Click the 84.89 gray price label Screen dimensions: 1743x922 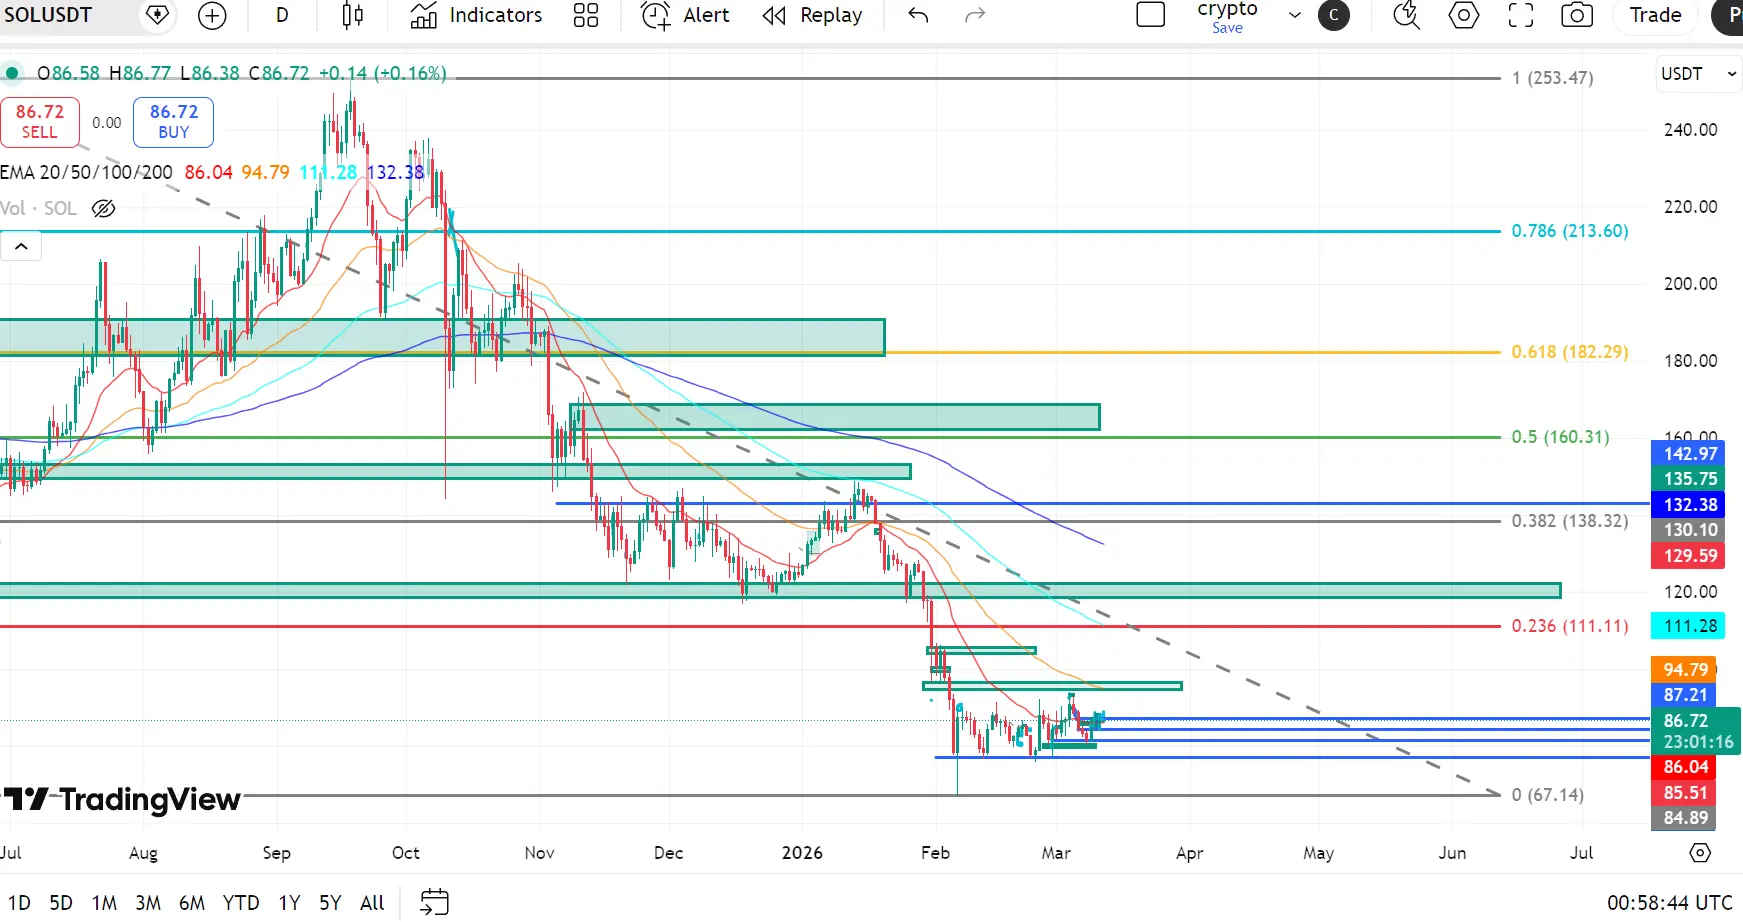[x=1684, y=818]
